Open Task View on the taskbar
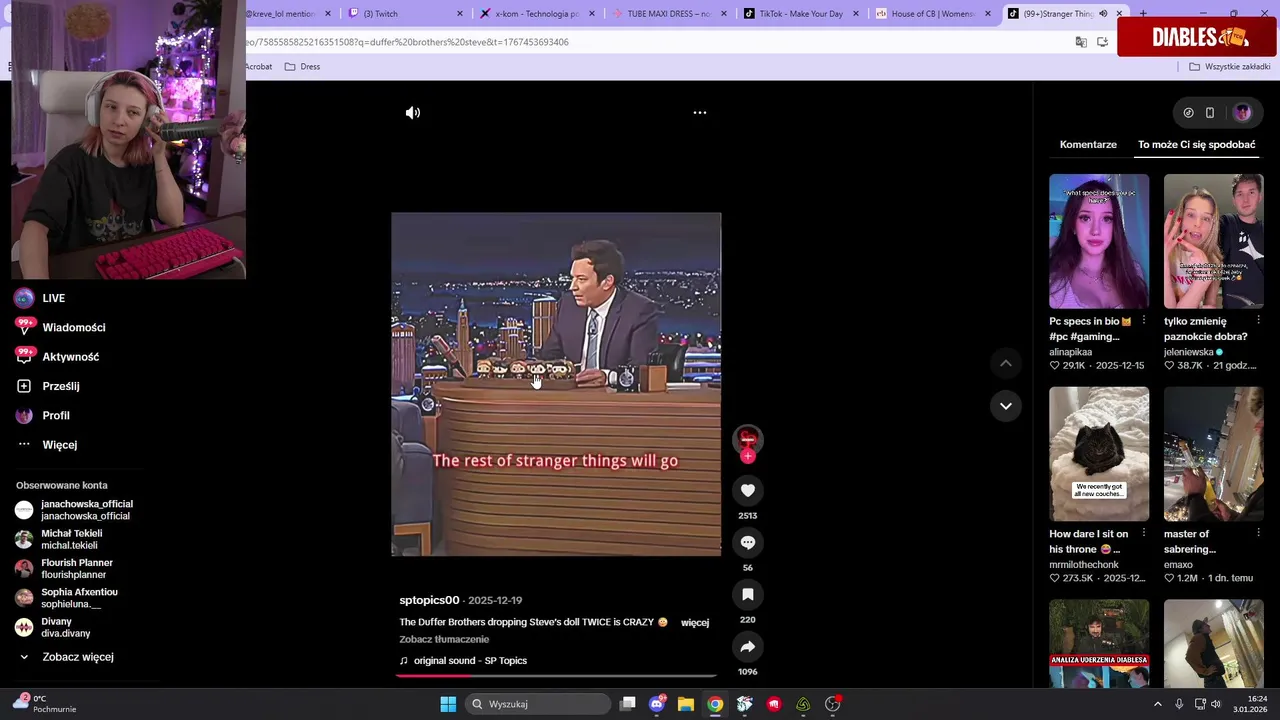This screenshot has height=720, width=1280. tap(628, 704)
